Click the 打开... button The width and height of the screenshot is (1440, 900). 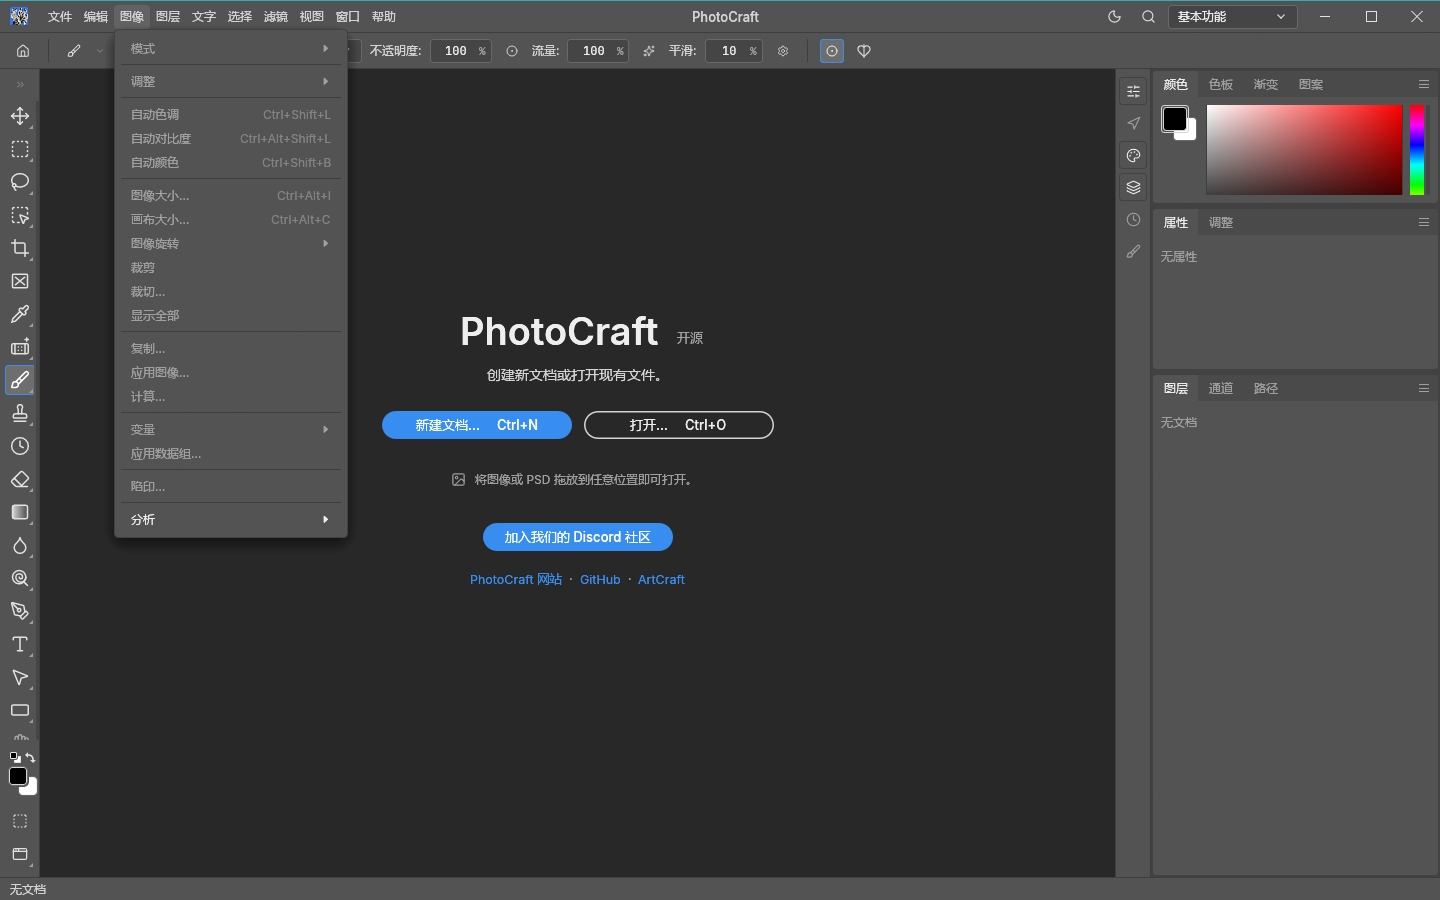(x=679, y=425)
